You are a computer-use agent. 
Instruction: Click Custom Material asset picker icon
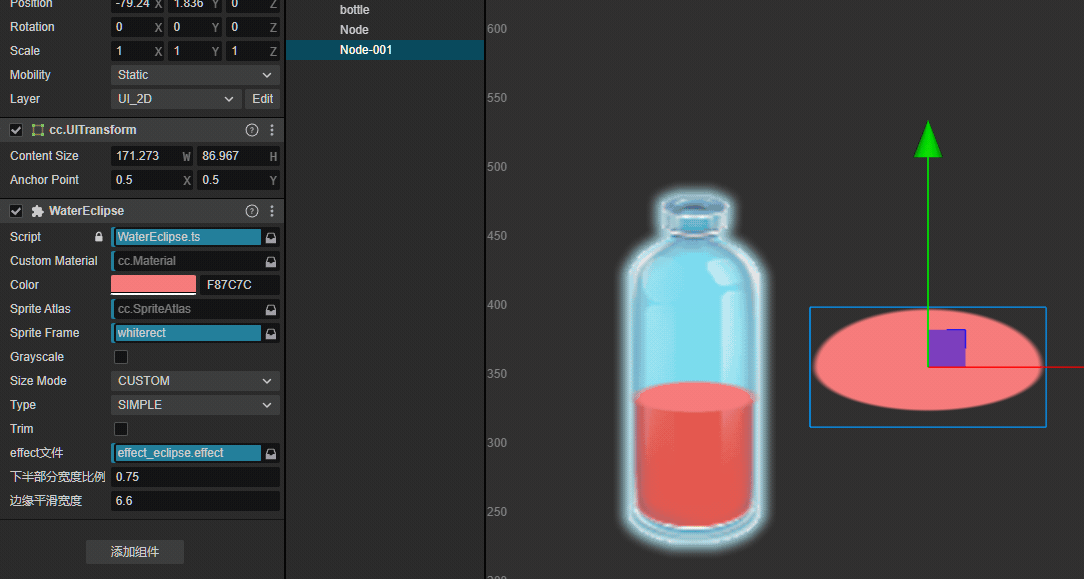tap(271, 261)
